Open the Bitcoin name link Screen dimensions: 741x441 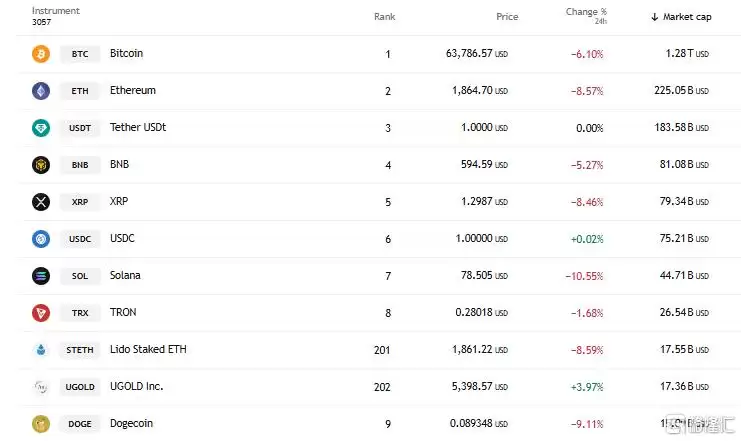(x=127, y=54)
